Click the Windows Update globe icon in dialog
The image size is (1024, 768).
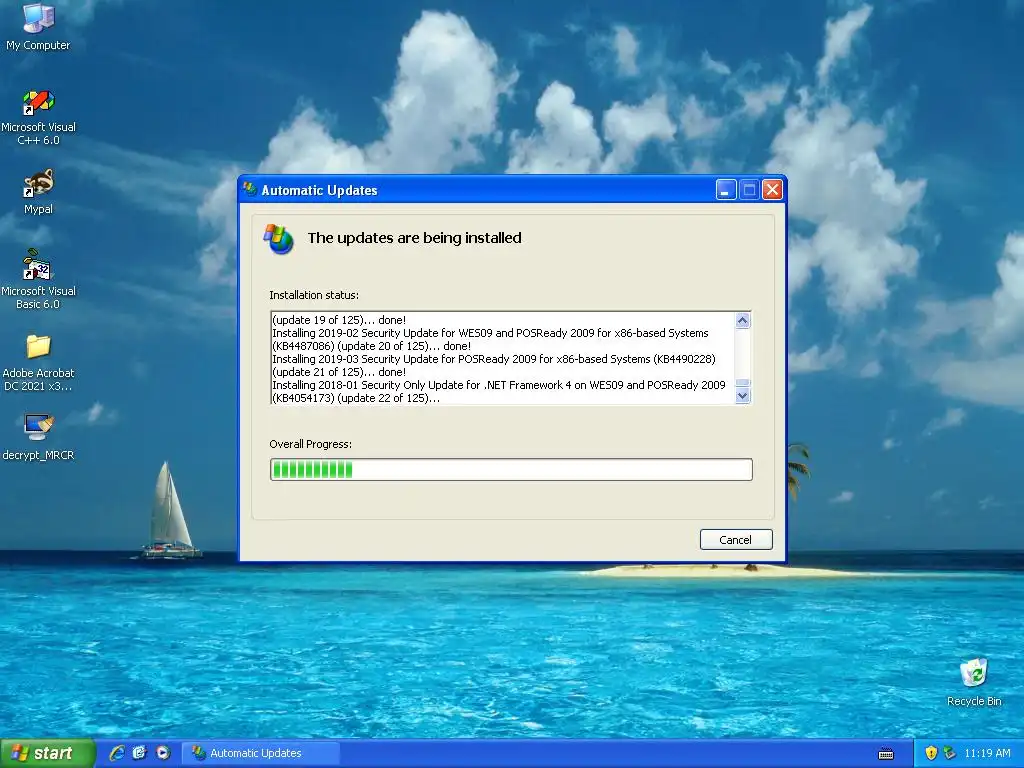[278, 238]
